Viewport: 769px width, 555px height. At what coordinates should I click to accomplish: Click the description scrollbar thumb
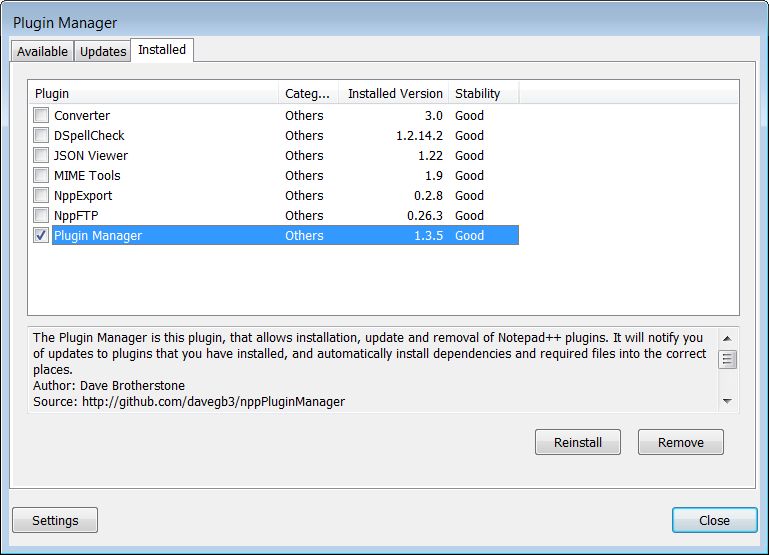727,359
